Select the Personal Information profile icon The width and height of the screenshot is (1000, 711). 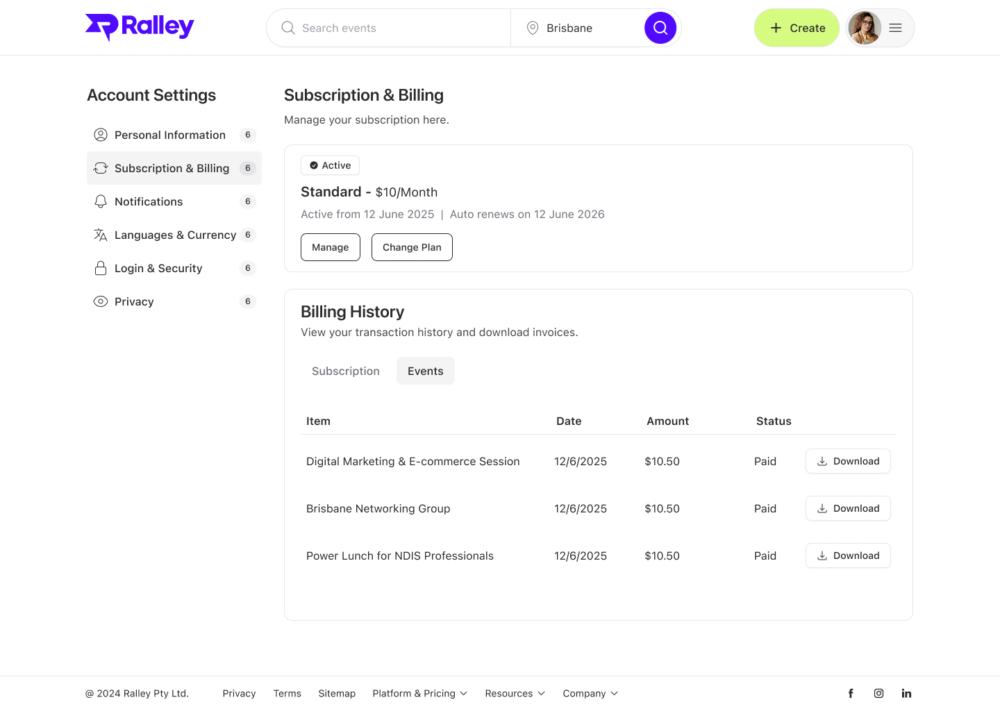(x=100, y=134)
